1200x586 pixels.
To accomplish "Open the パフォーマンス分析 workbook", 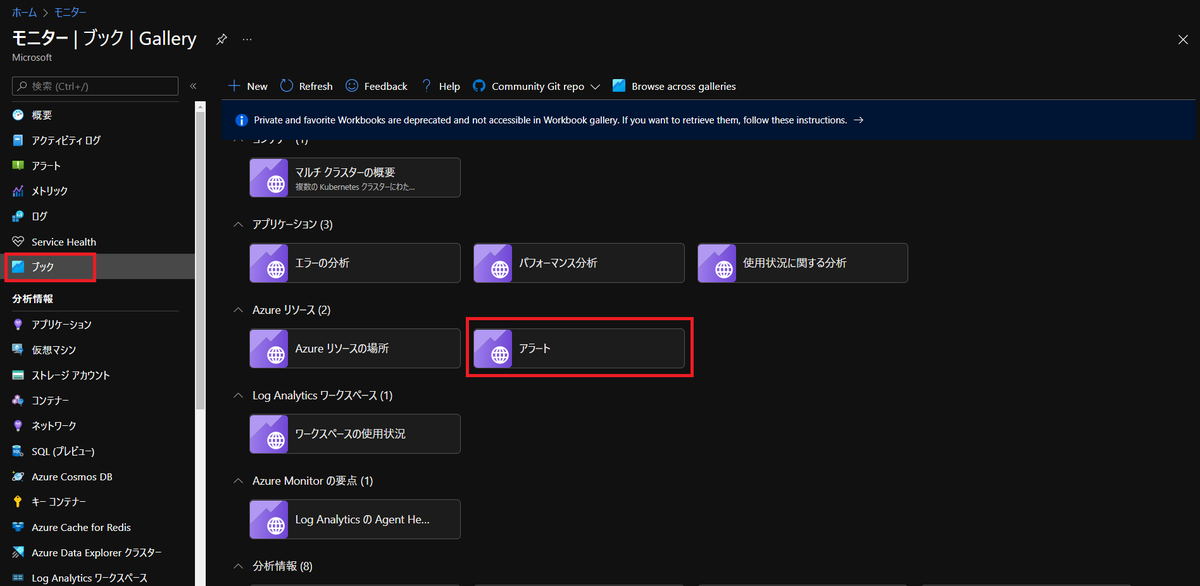I will [579, 263].
